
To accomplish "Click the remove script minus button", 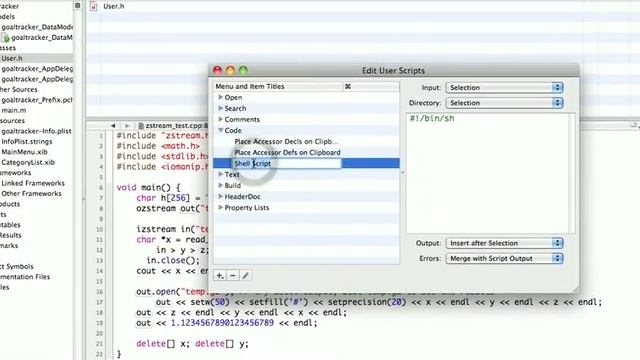I will [x=233, y=276].
